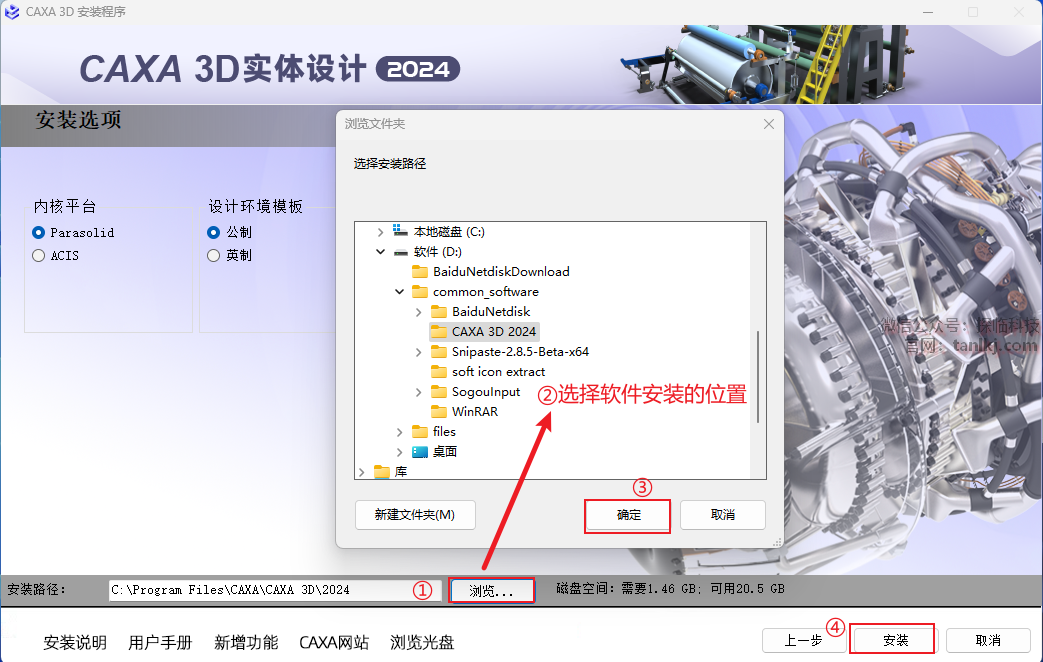Click the WinRAR folder icon

[439, 411]
